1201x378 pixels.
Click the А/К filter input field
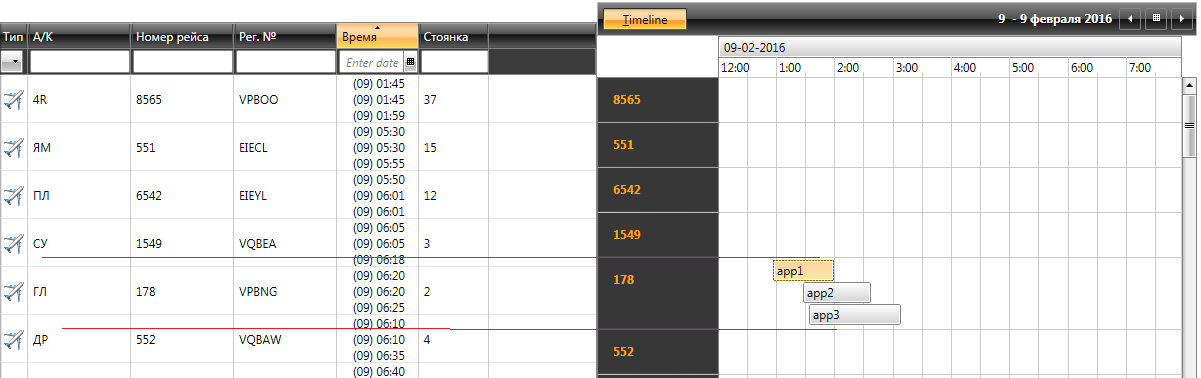click(x=80, y=62)
